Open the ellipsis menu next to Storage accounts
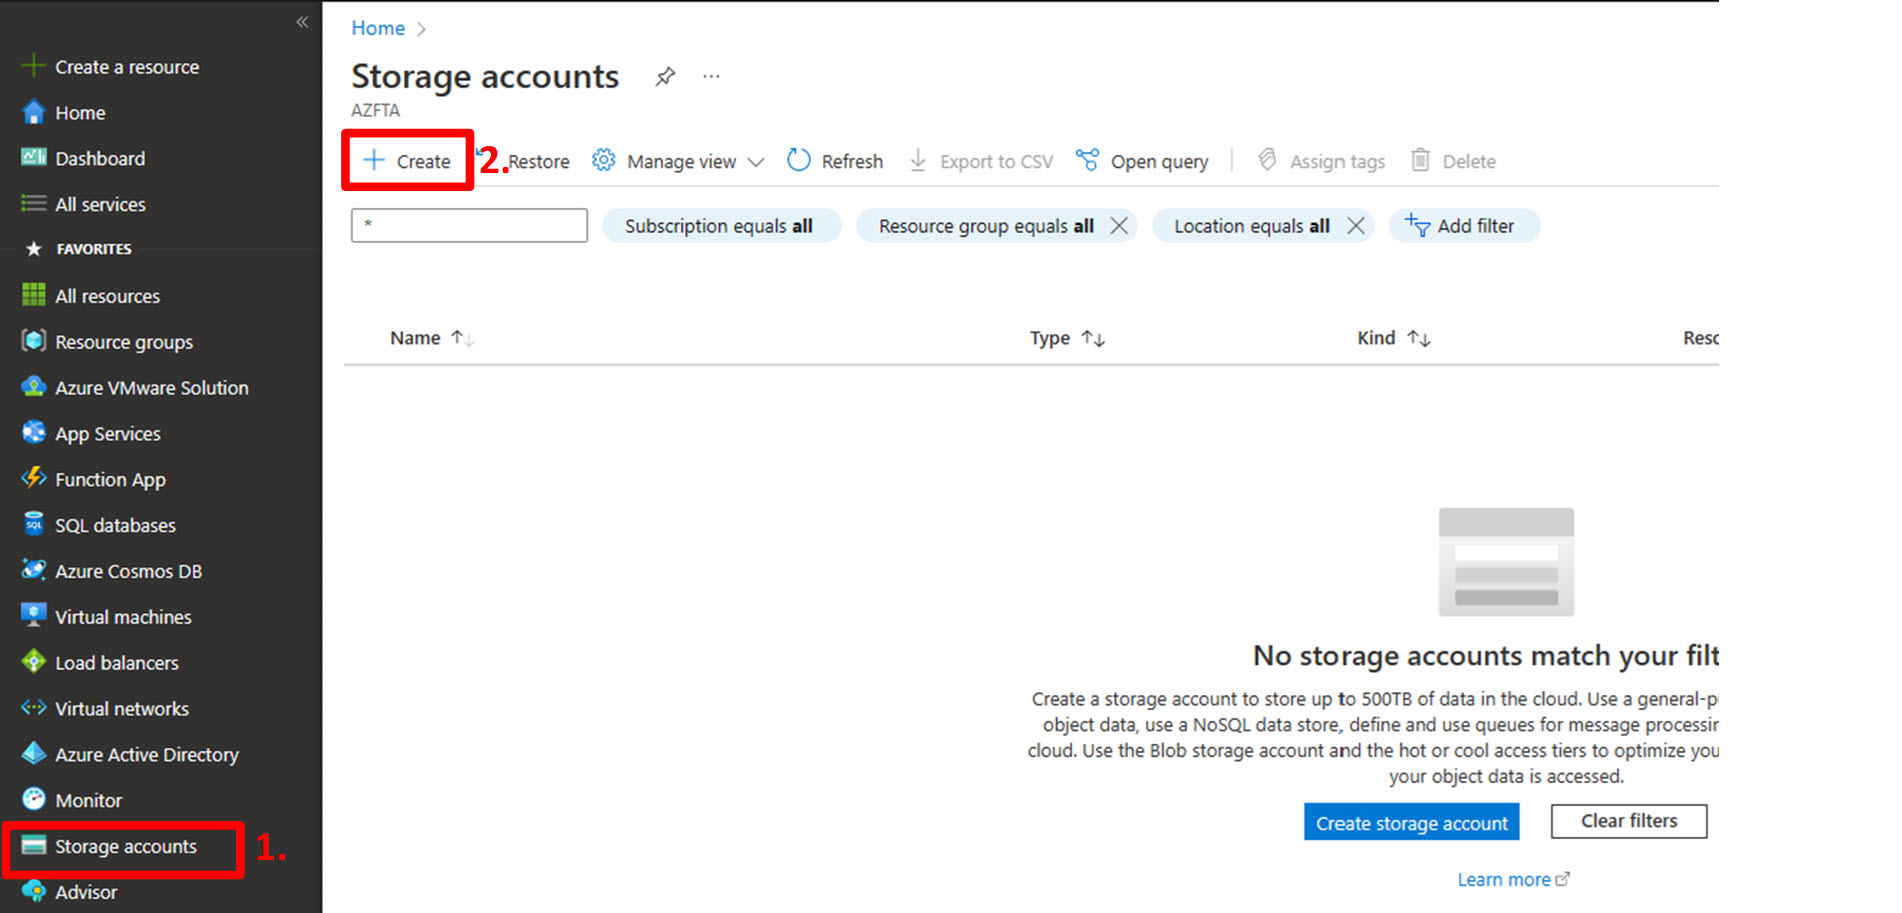The width and height of the screenshot is (1902, 913). 711,76
